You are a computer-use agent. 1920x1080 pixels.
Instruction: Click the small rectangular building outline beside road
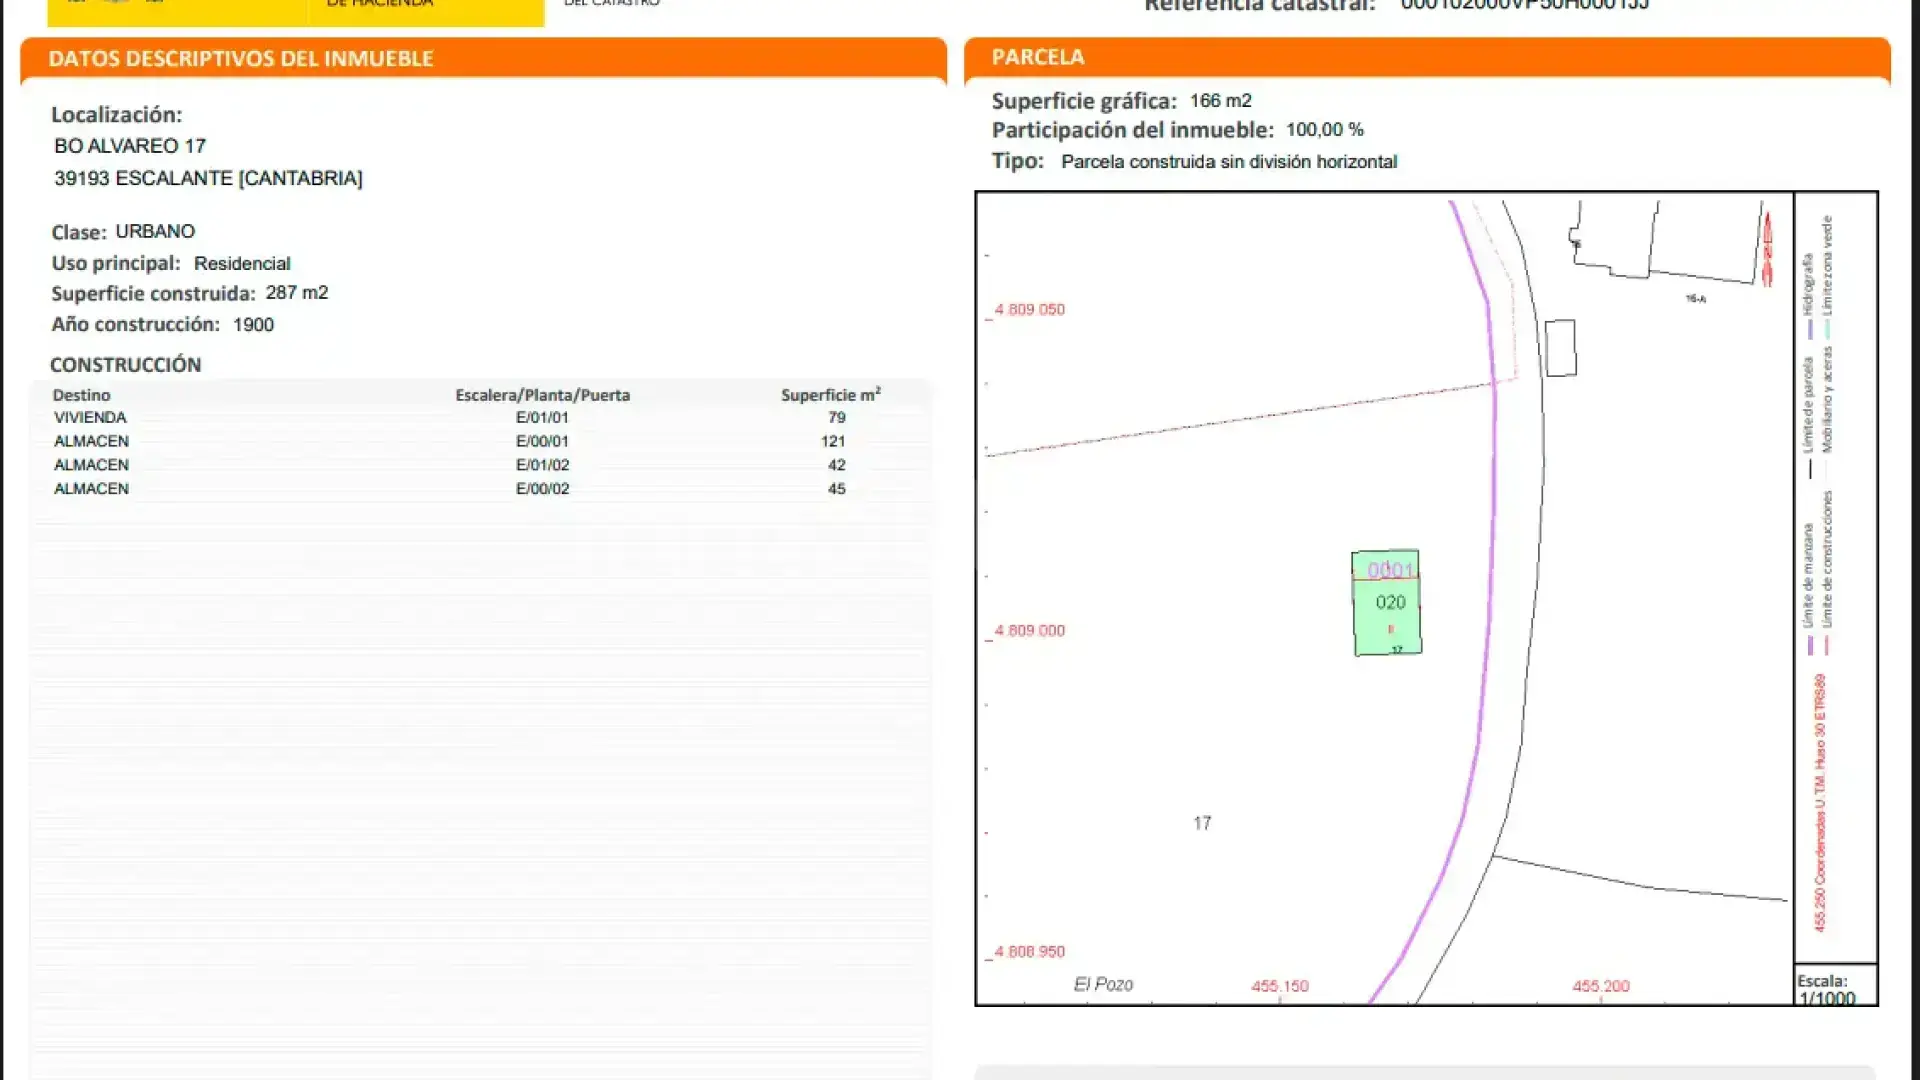(x=1560, y=348)
